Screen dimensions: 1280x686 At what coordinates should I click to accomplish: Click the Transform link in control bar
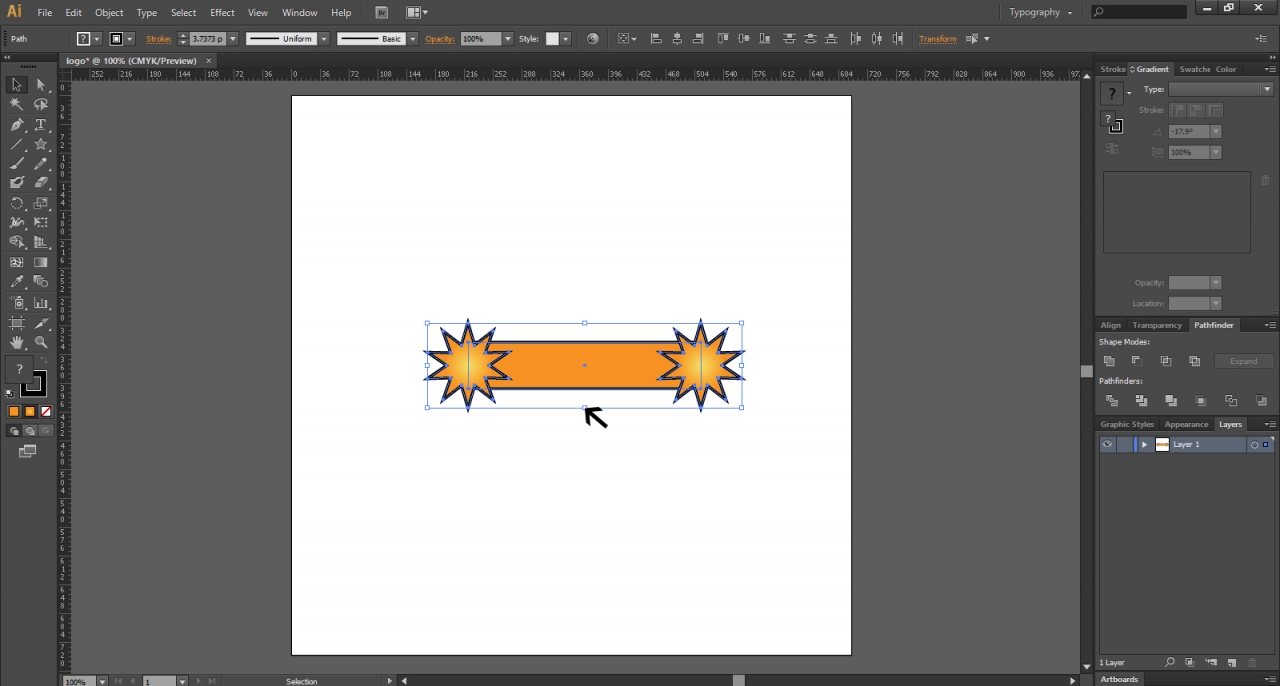point(937,39)
